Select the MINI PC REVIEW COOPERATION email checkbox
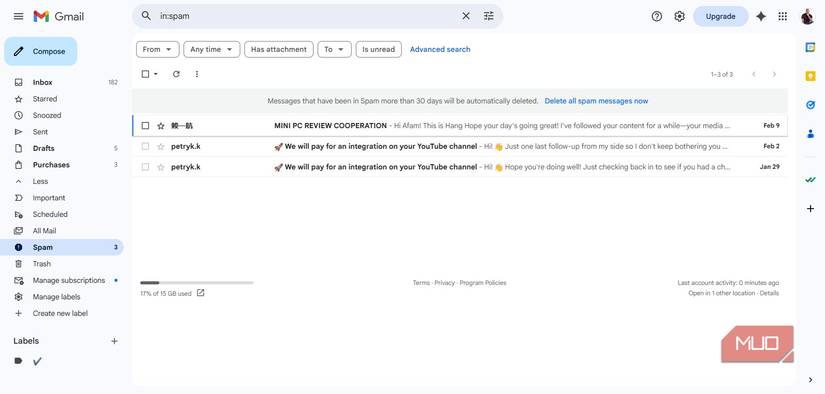The width and height of the screenshot is (825, 394). coord(145,126)
